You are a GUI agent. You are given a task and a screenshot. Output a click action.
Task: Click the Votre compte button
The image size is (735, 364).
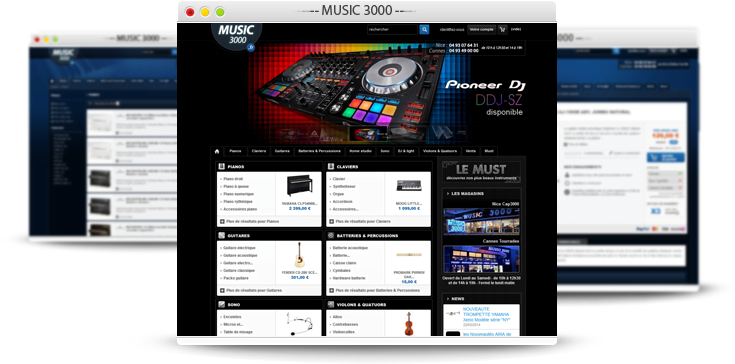pyautogui.click(x=481, y=30)
